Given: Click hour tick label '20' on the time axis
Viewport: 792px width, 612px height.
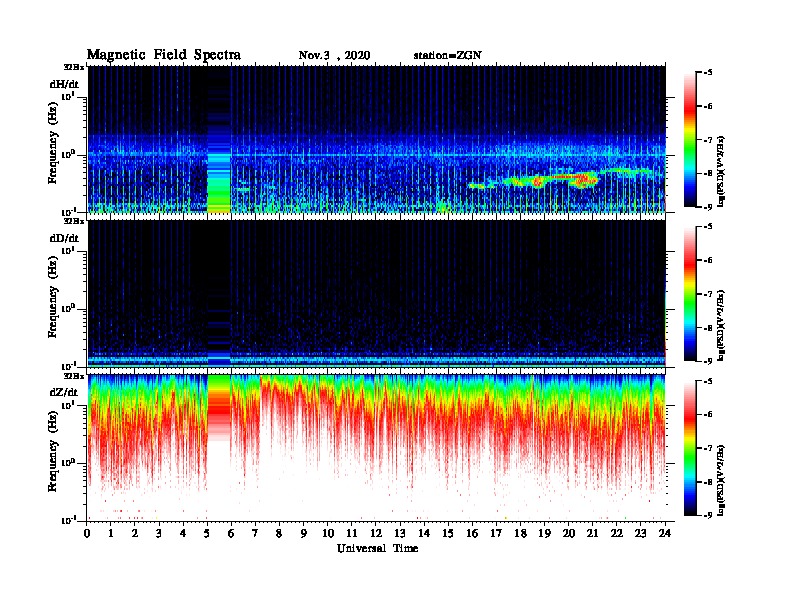Looking at the screenshot, I should point(568,533).
